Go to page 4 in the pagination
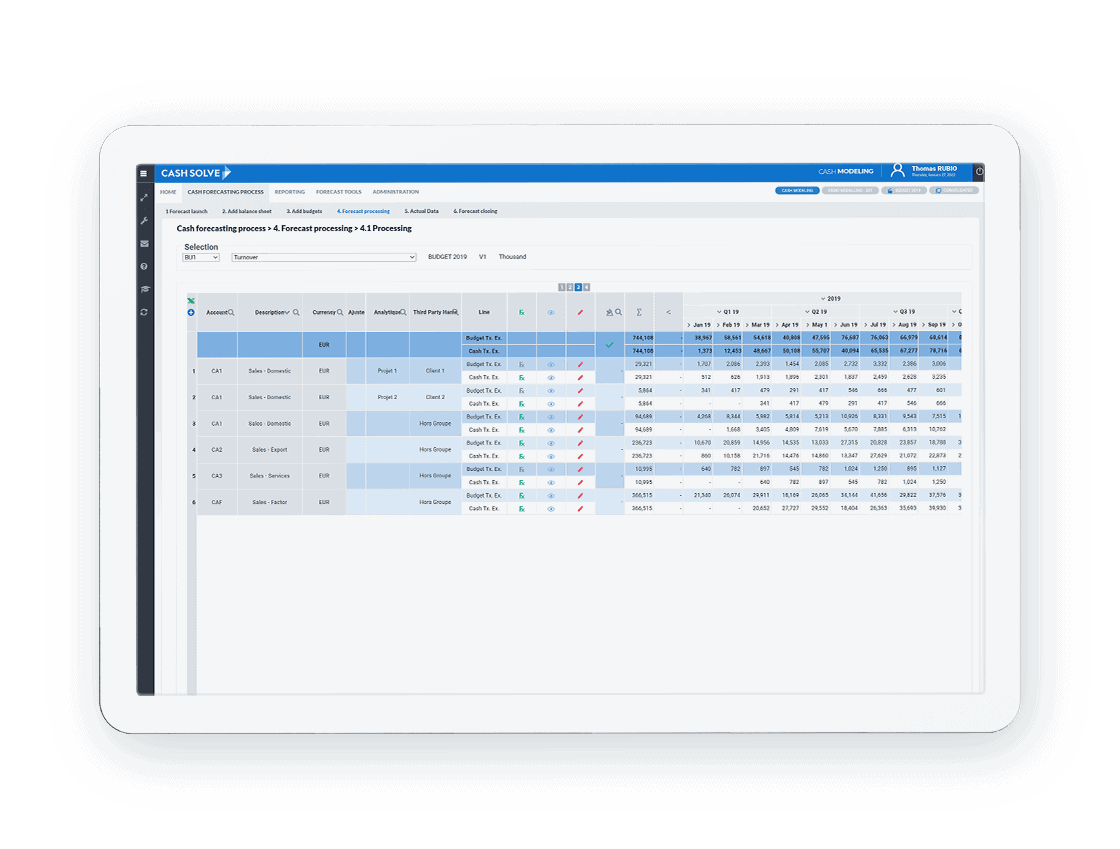The height and width of the screenshot is (849, 1120). click(x=587, y=288)
